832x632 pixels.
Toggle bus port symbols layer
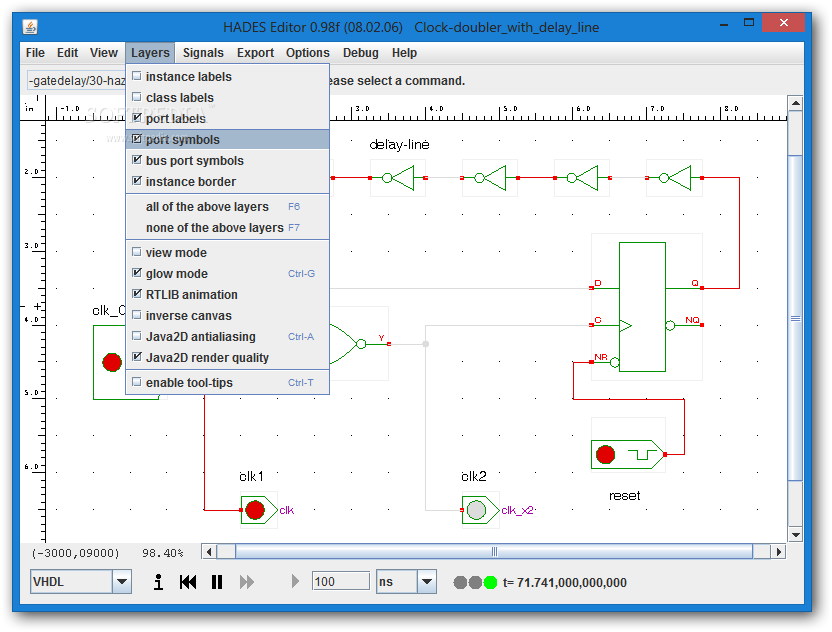click(228, 160)
